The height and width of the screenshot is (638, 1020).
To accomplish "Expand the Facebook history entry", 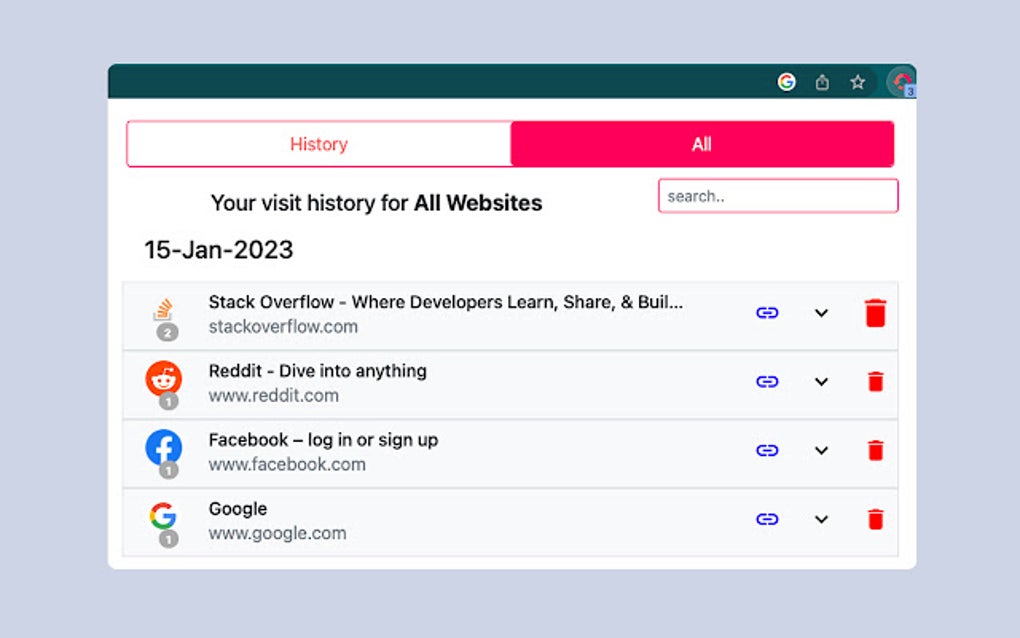I will tap(821, 450).
